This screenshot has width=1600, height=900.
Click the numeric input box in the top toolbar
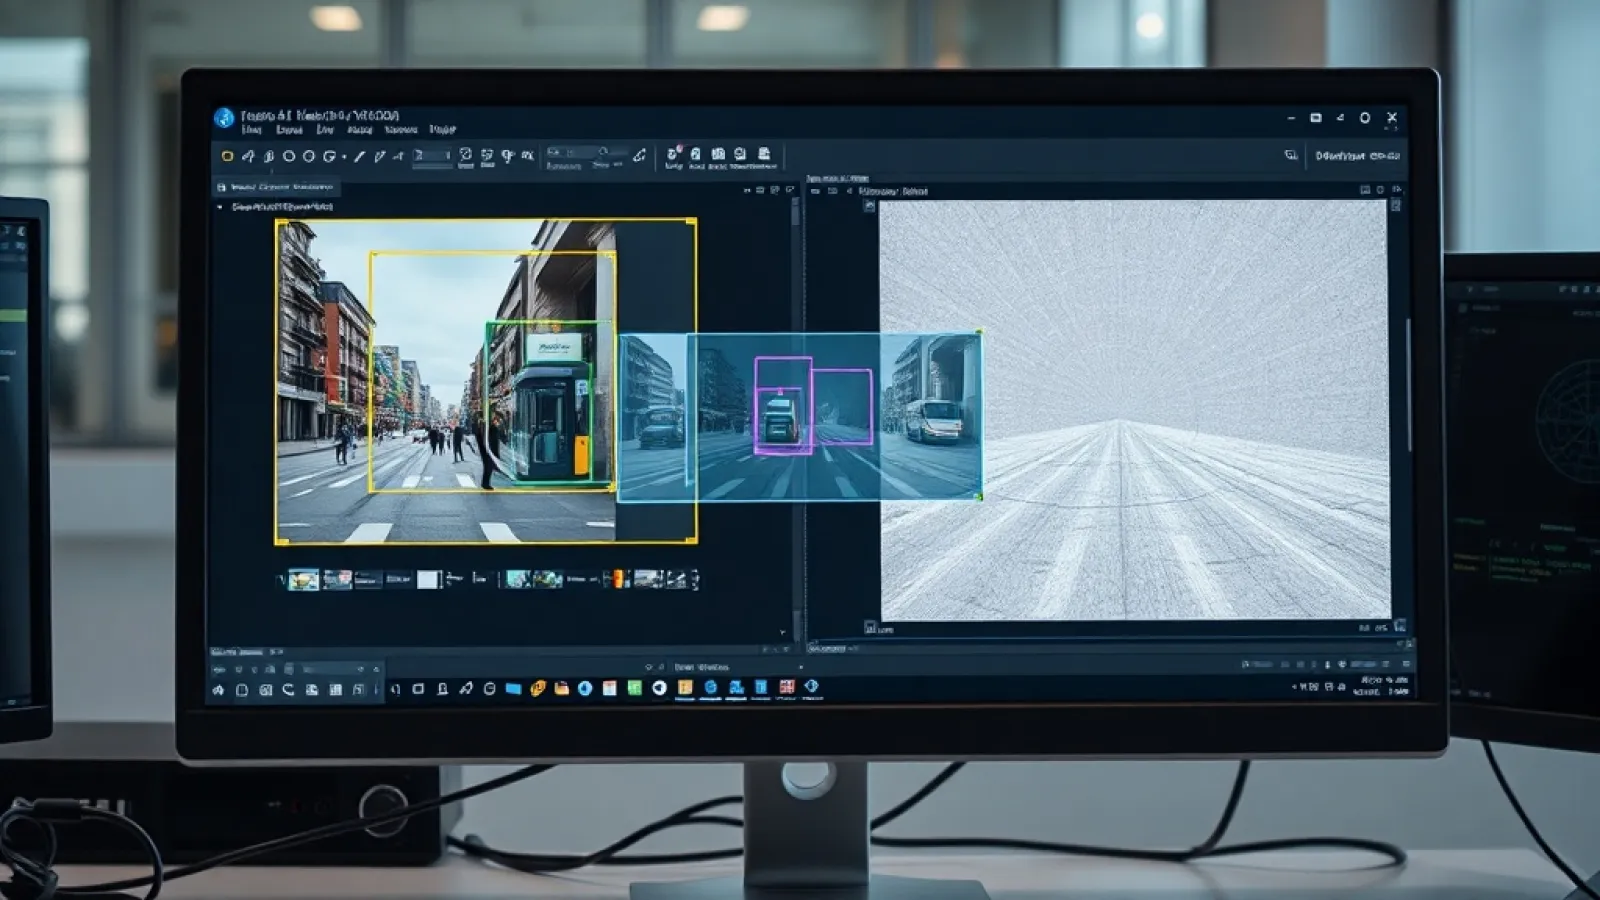point(431,156)
